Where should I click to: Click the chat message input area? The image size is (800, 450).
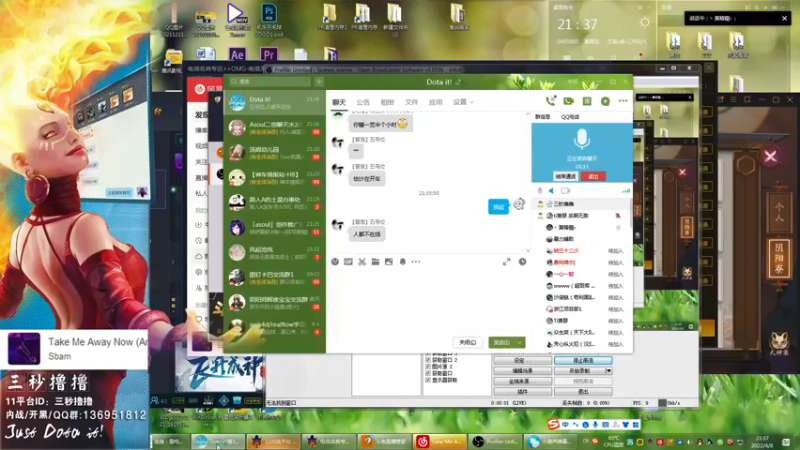click(428, 301)
